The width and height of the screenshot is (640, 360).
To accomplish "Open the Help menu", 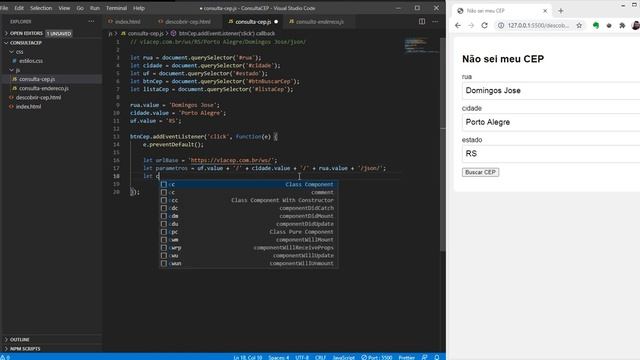I will coord(139,8).
